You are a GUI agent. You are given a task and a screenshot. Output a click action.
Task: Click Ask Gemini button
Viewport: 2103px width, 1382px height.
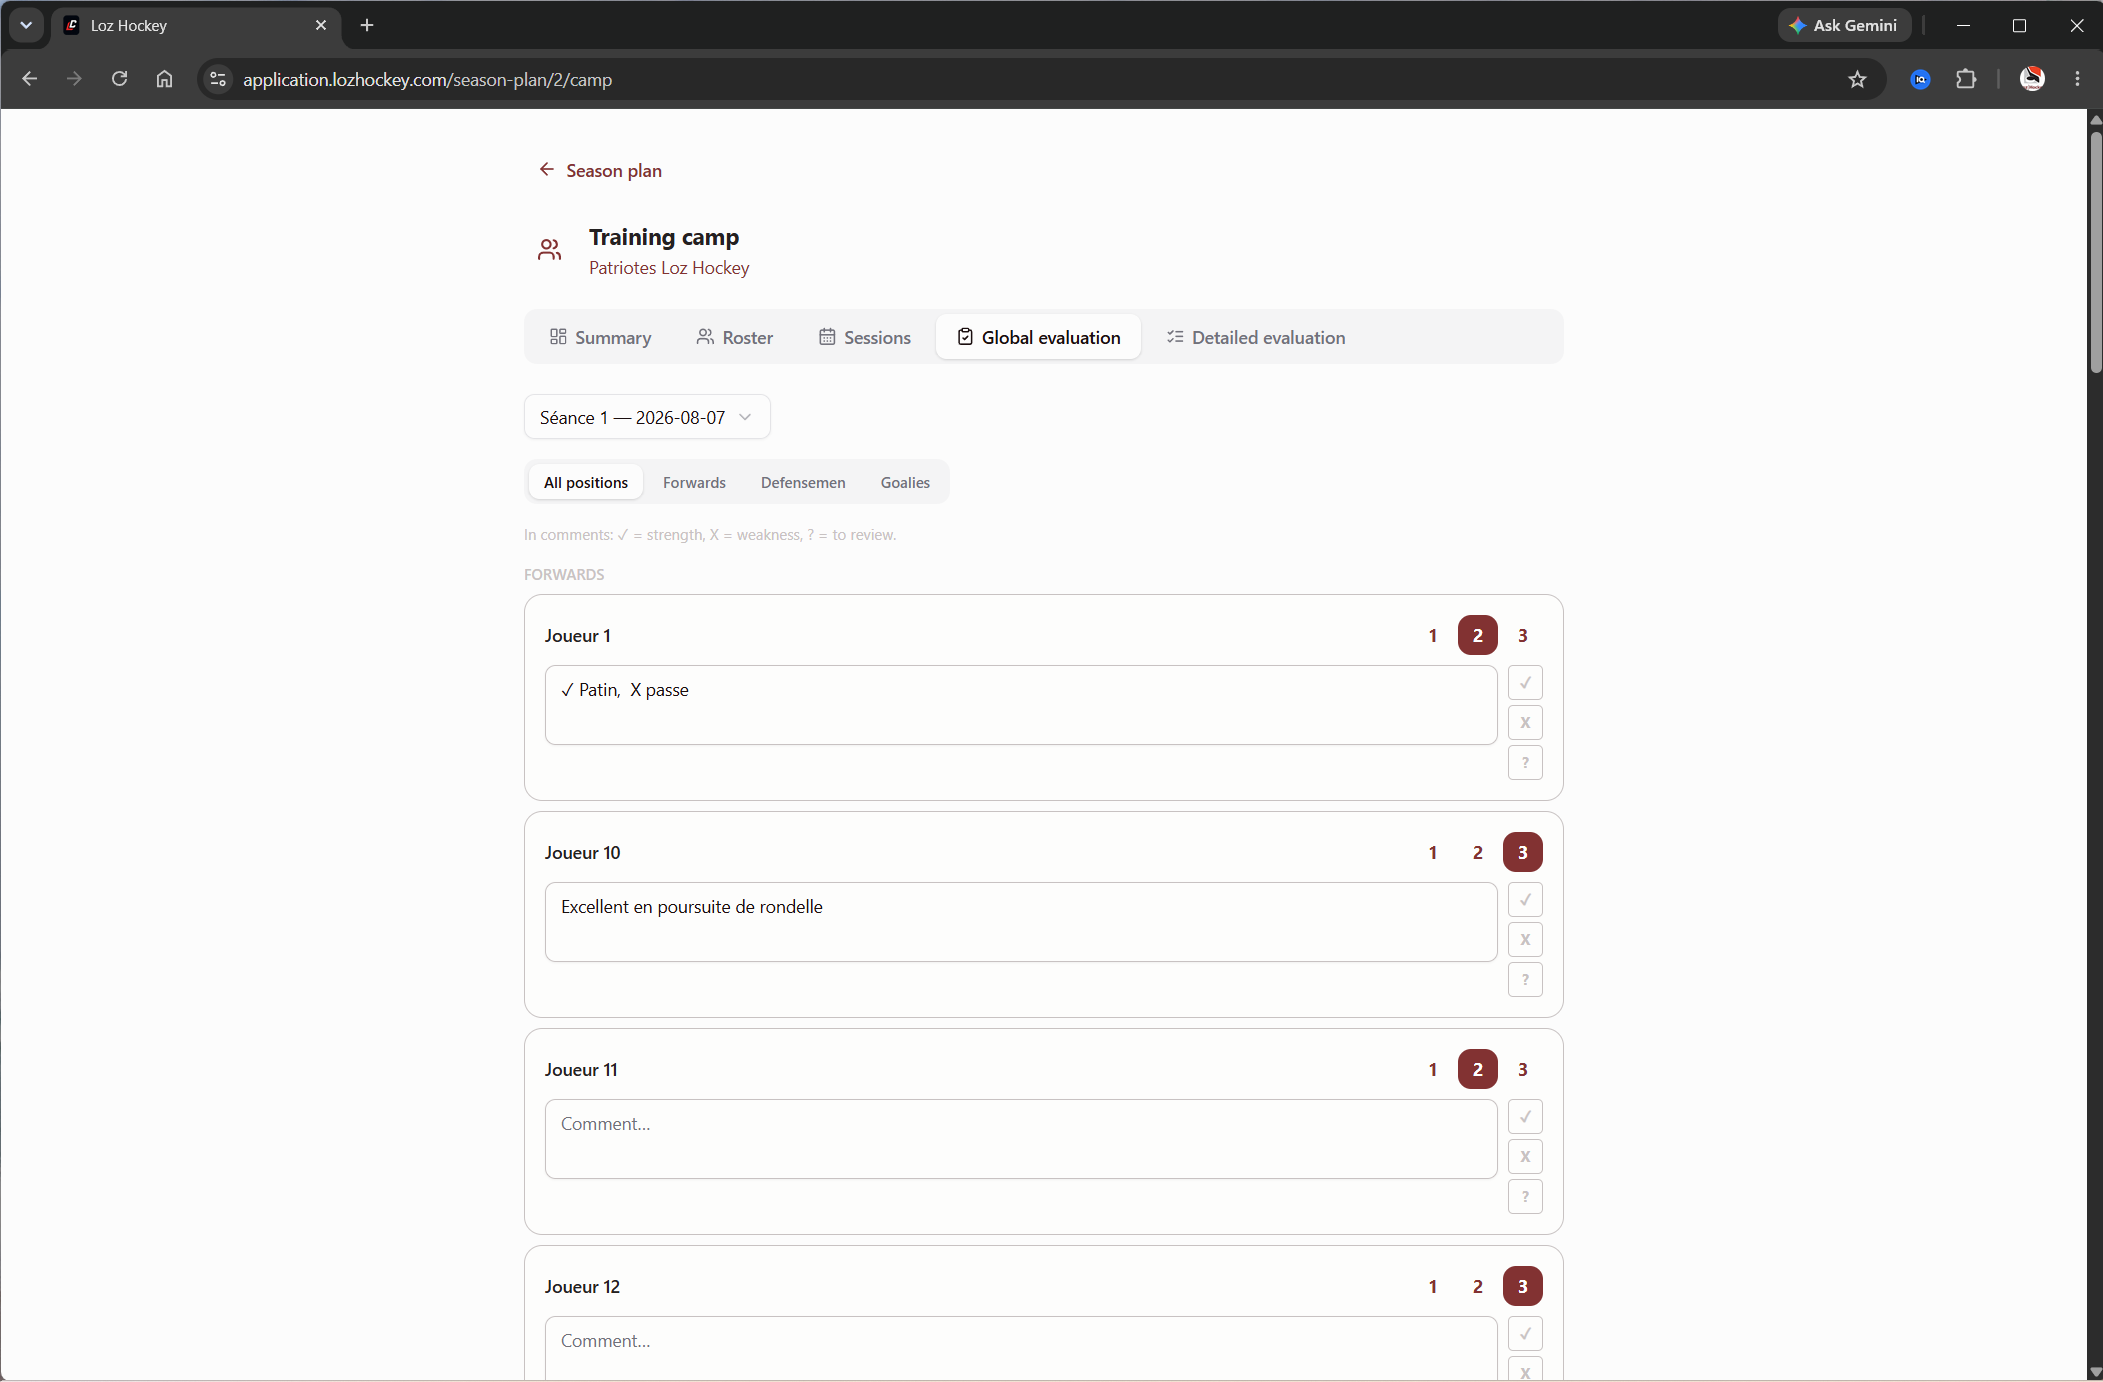1844,25
